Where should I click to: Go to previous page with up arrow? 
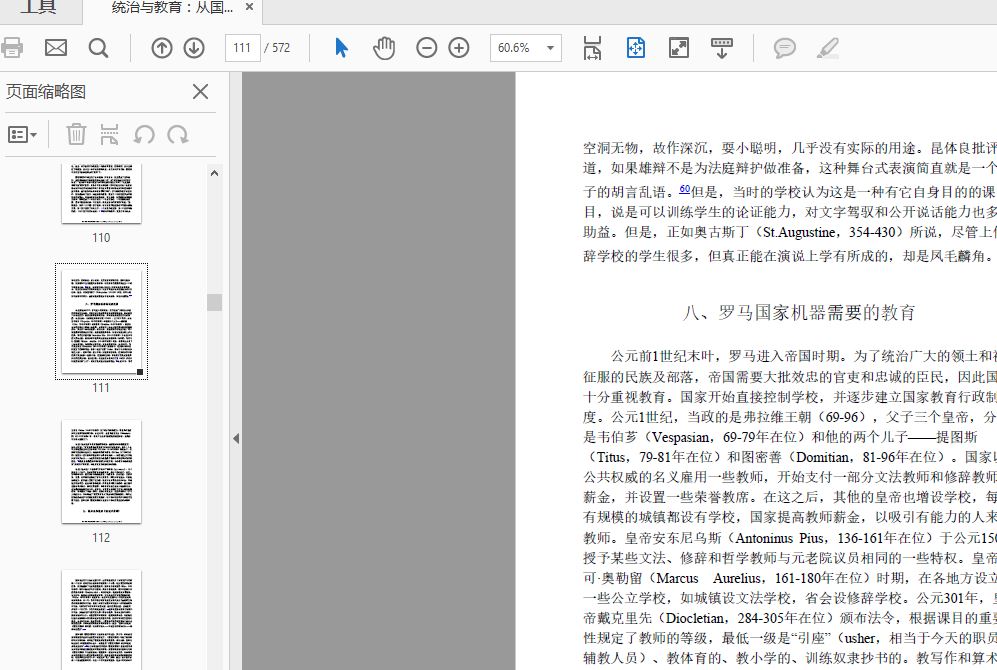click(x=162, y=48)
